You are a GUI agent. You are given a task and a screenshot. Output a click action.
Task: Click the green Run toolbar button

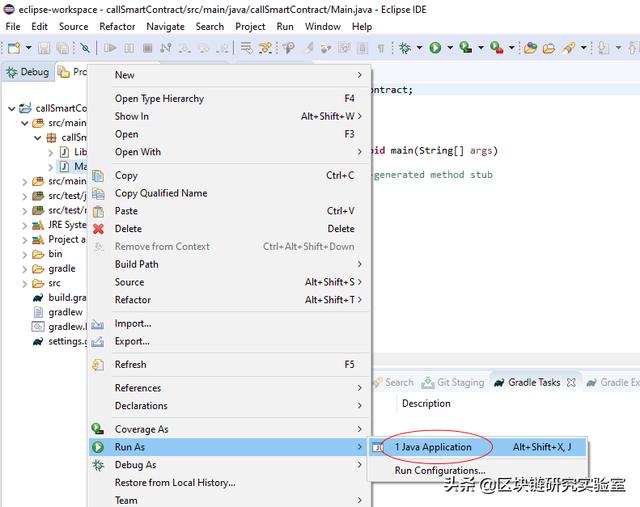pyautogui.click(x=435, y=48)
